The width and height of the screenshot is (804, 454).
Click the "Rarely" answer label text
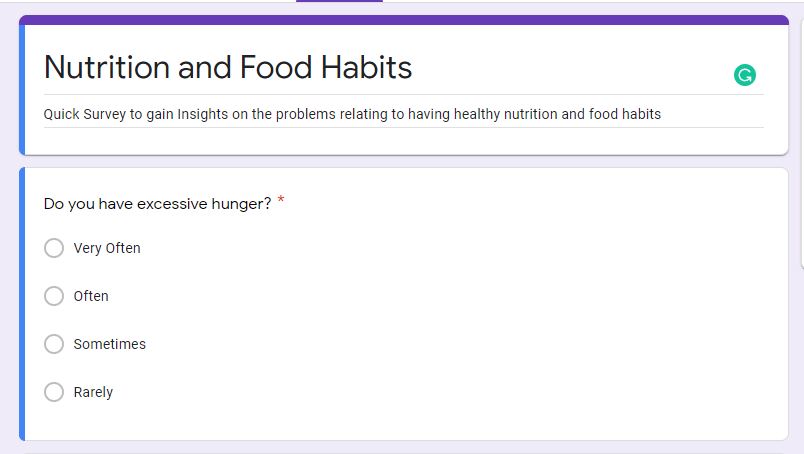[93, 392]
